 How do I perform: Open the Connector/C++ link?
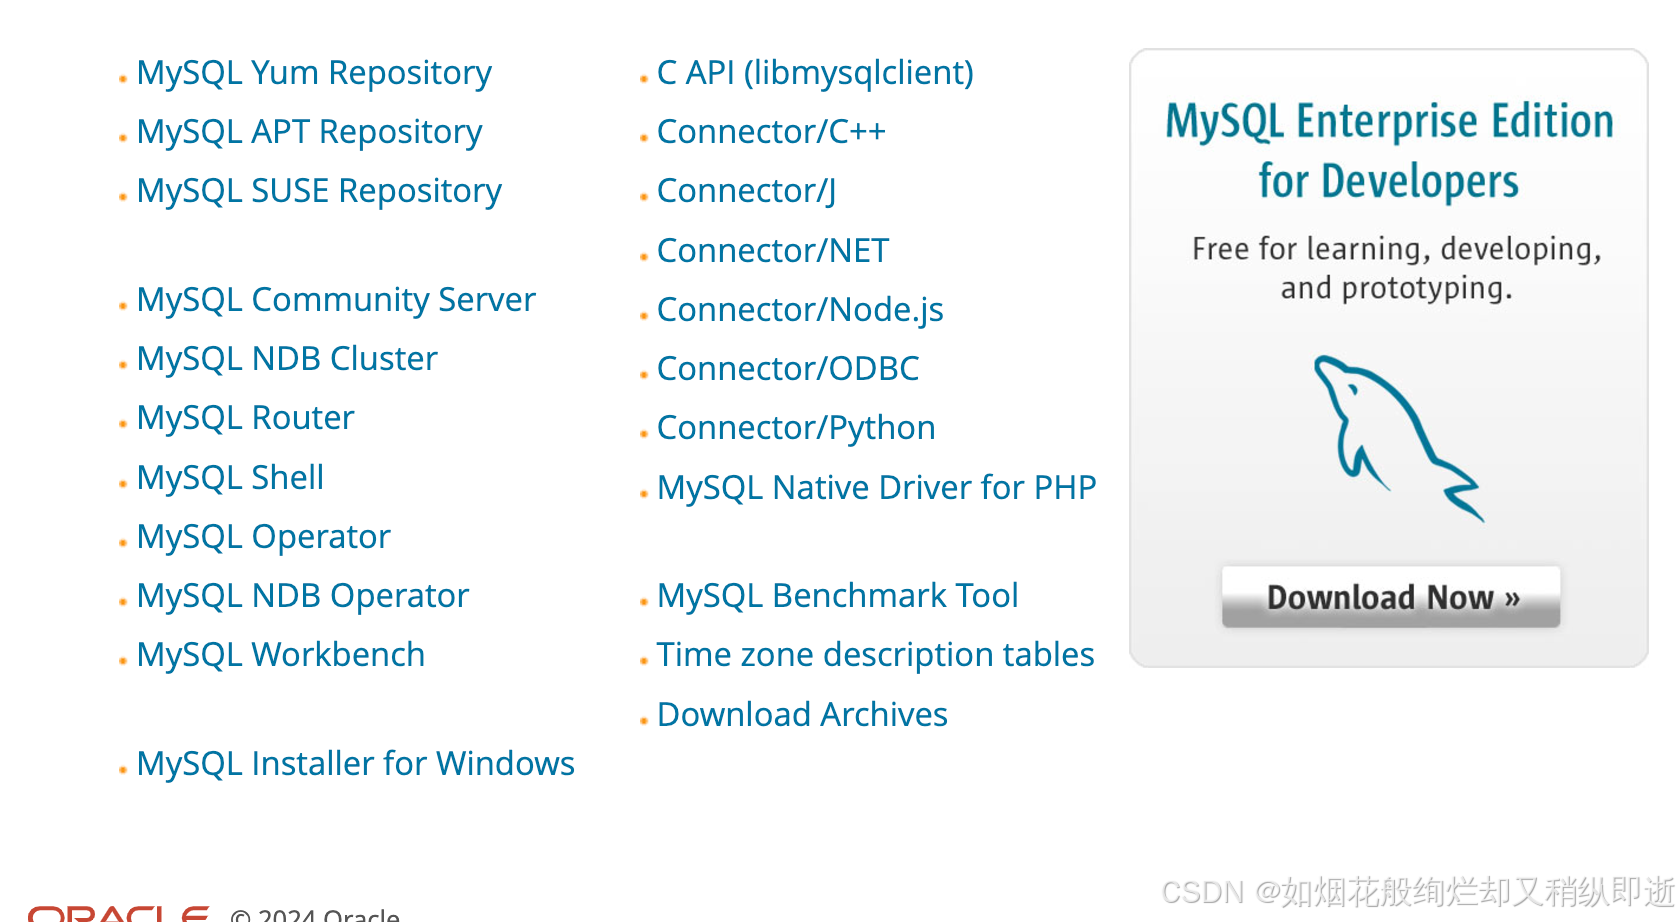click(771, 132)
